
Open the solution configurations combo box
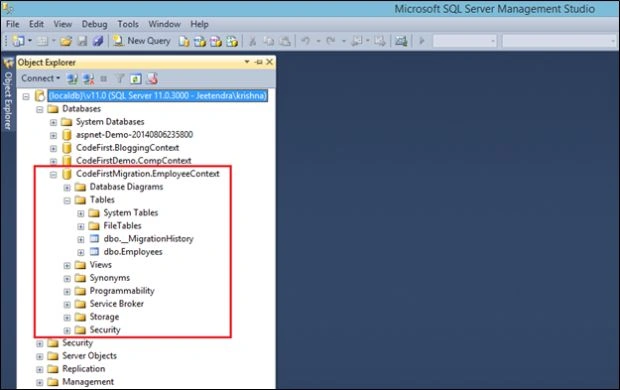464,41
